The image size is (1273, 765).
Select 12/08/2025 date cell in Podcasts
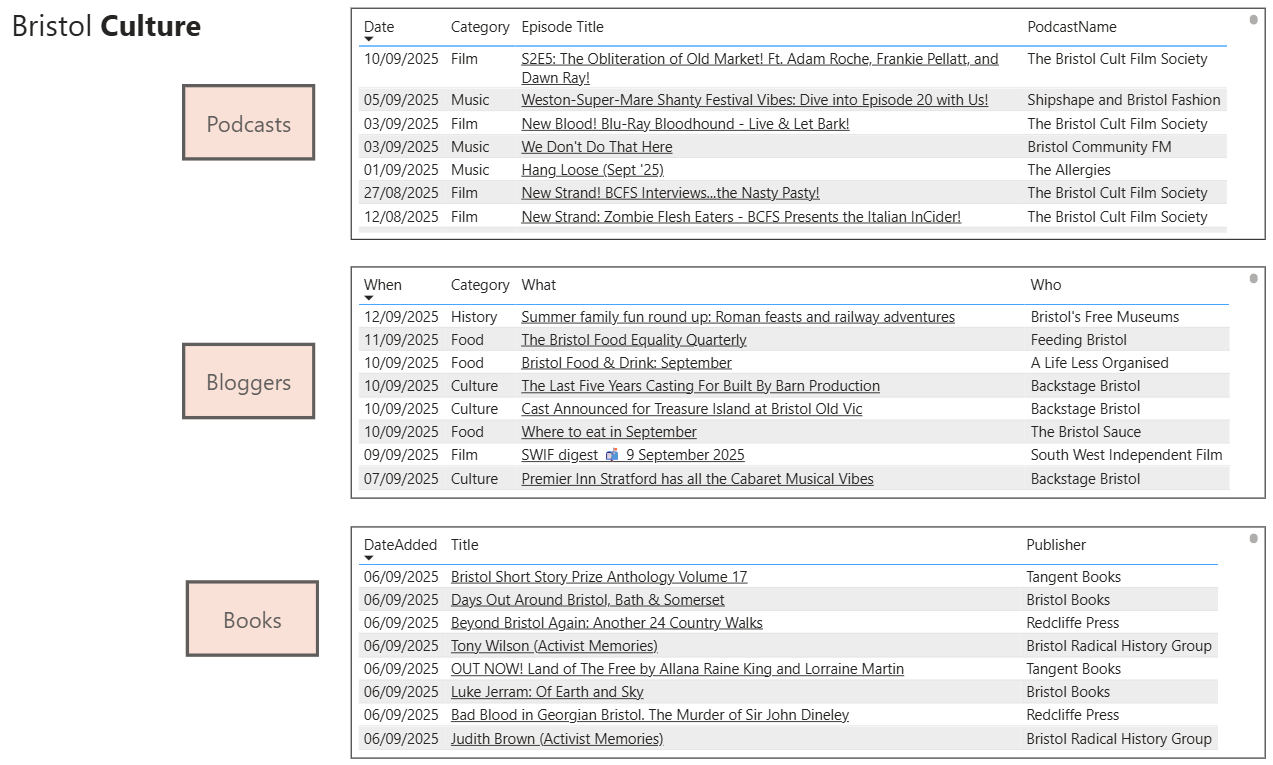(401, 217)
